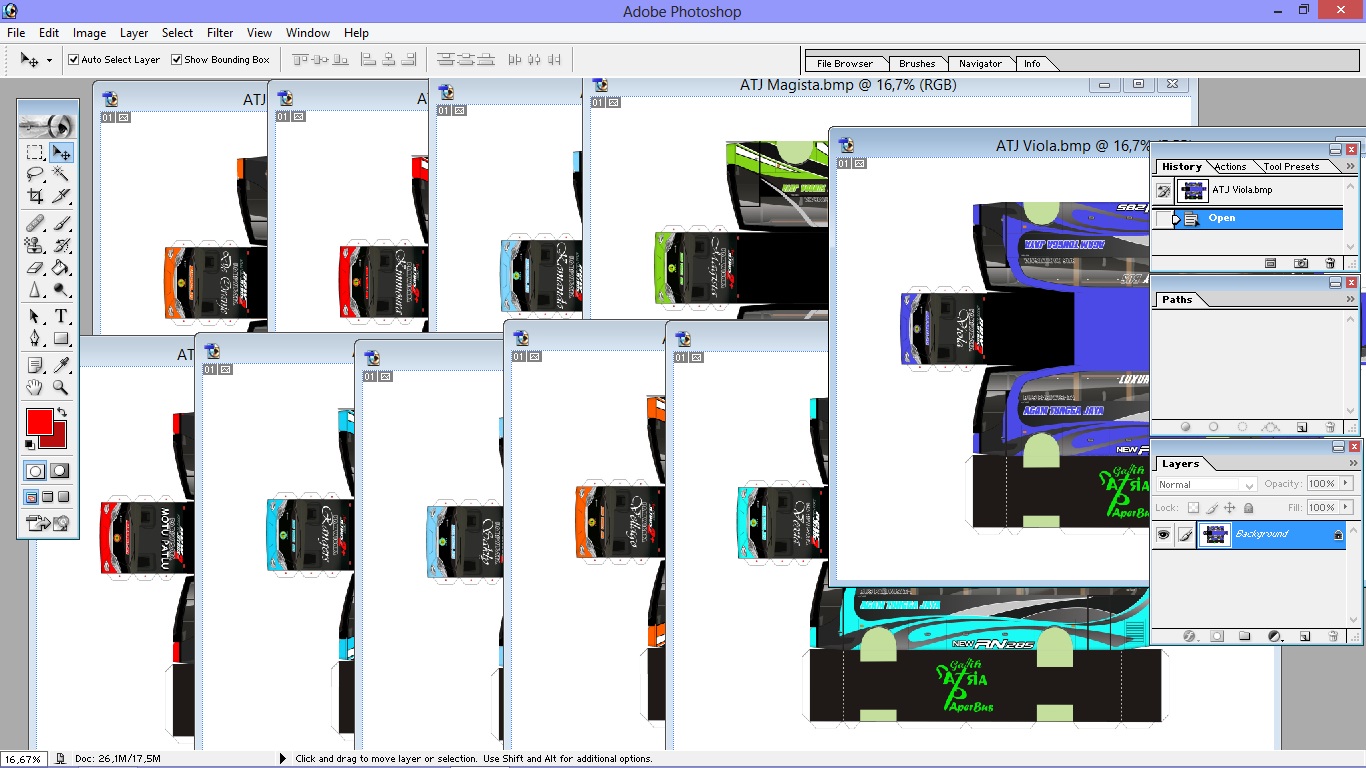Select the Brush tool
Image resolution: width=1366 pixels, height=768 pixels.
point(61,222)
